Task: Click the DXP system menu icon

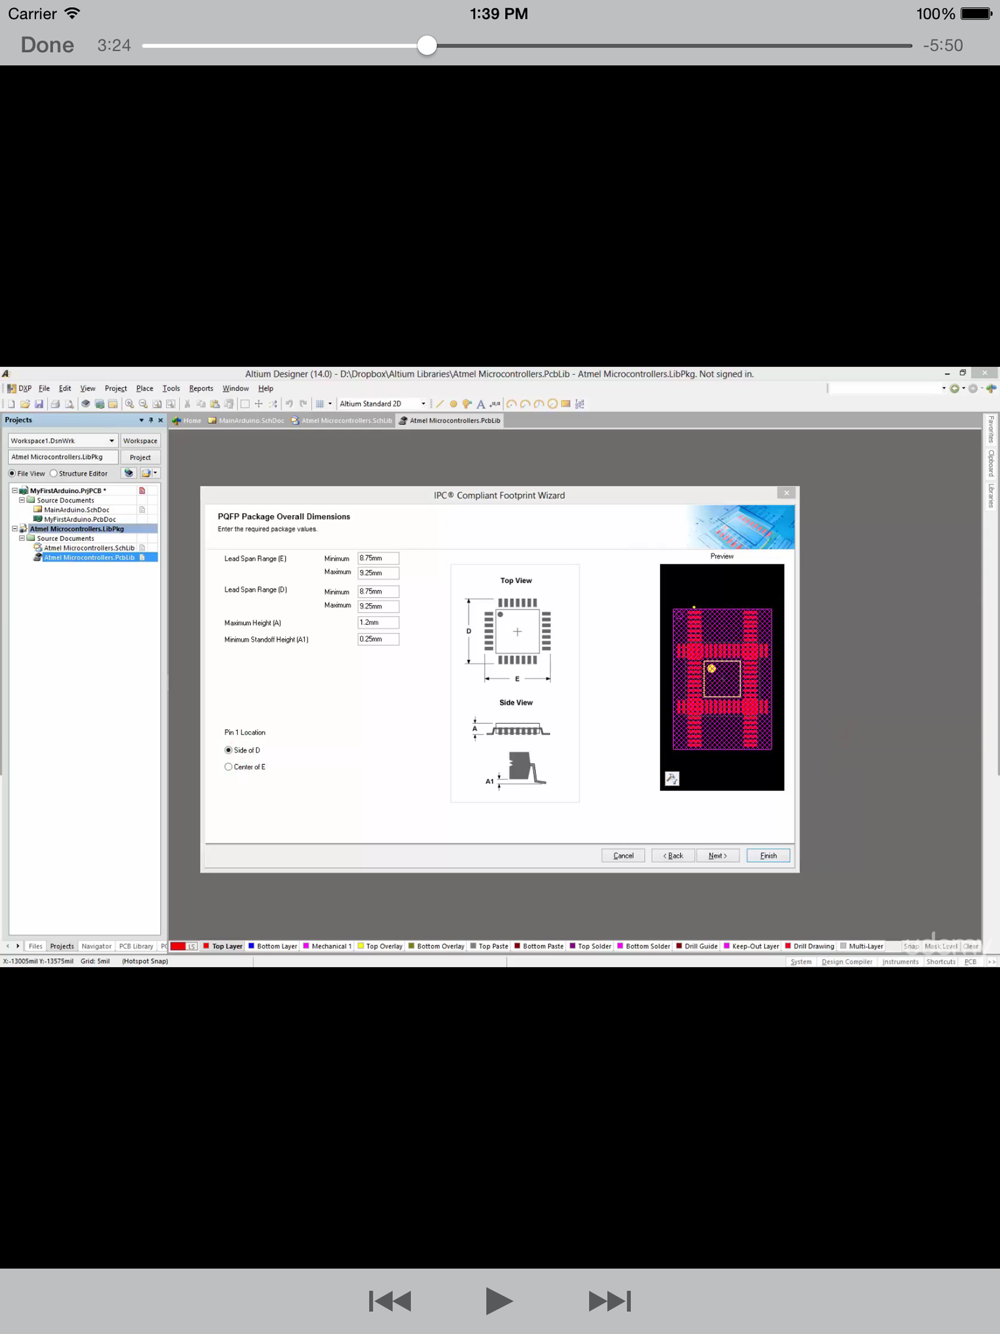Action: (19, 388)
